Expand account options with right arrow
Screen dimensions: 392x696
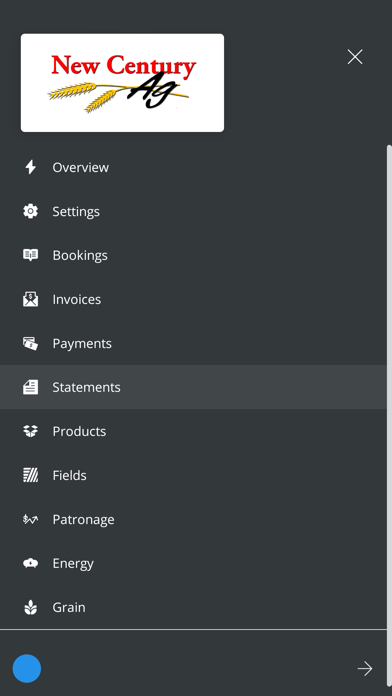365,668
